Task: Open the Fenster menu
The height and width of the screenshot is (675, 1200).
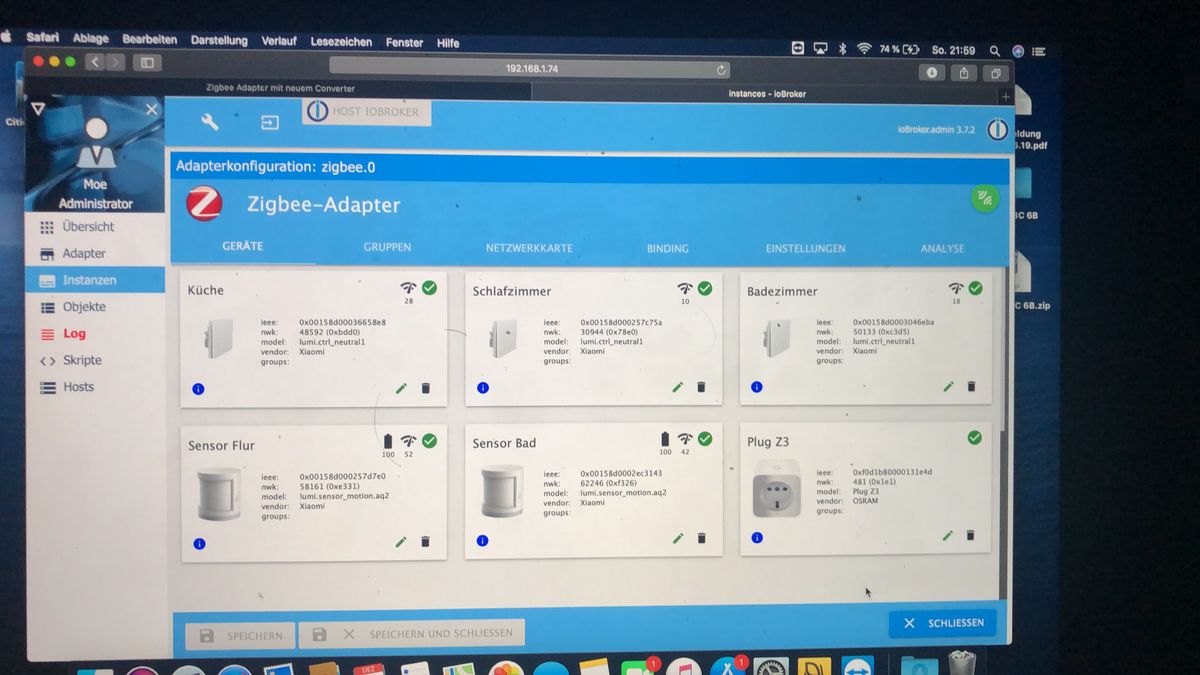Action: (x=404, y=43)
